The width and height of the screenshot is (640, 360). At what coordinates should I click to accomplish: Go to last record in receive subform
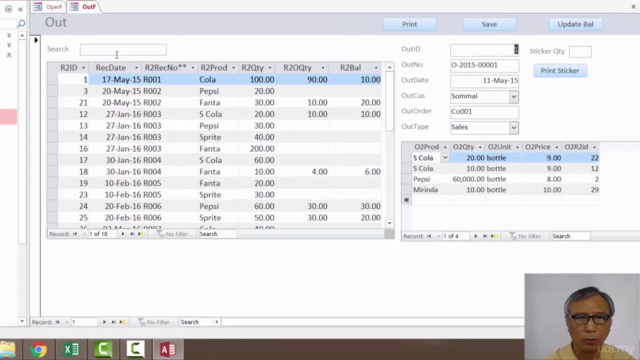click(x=132, y=234)
